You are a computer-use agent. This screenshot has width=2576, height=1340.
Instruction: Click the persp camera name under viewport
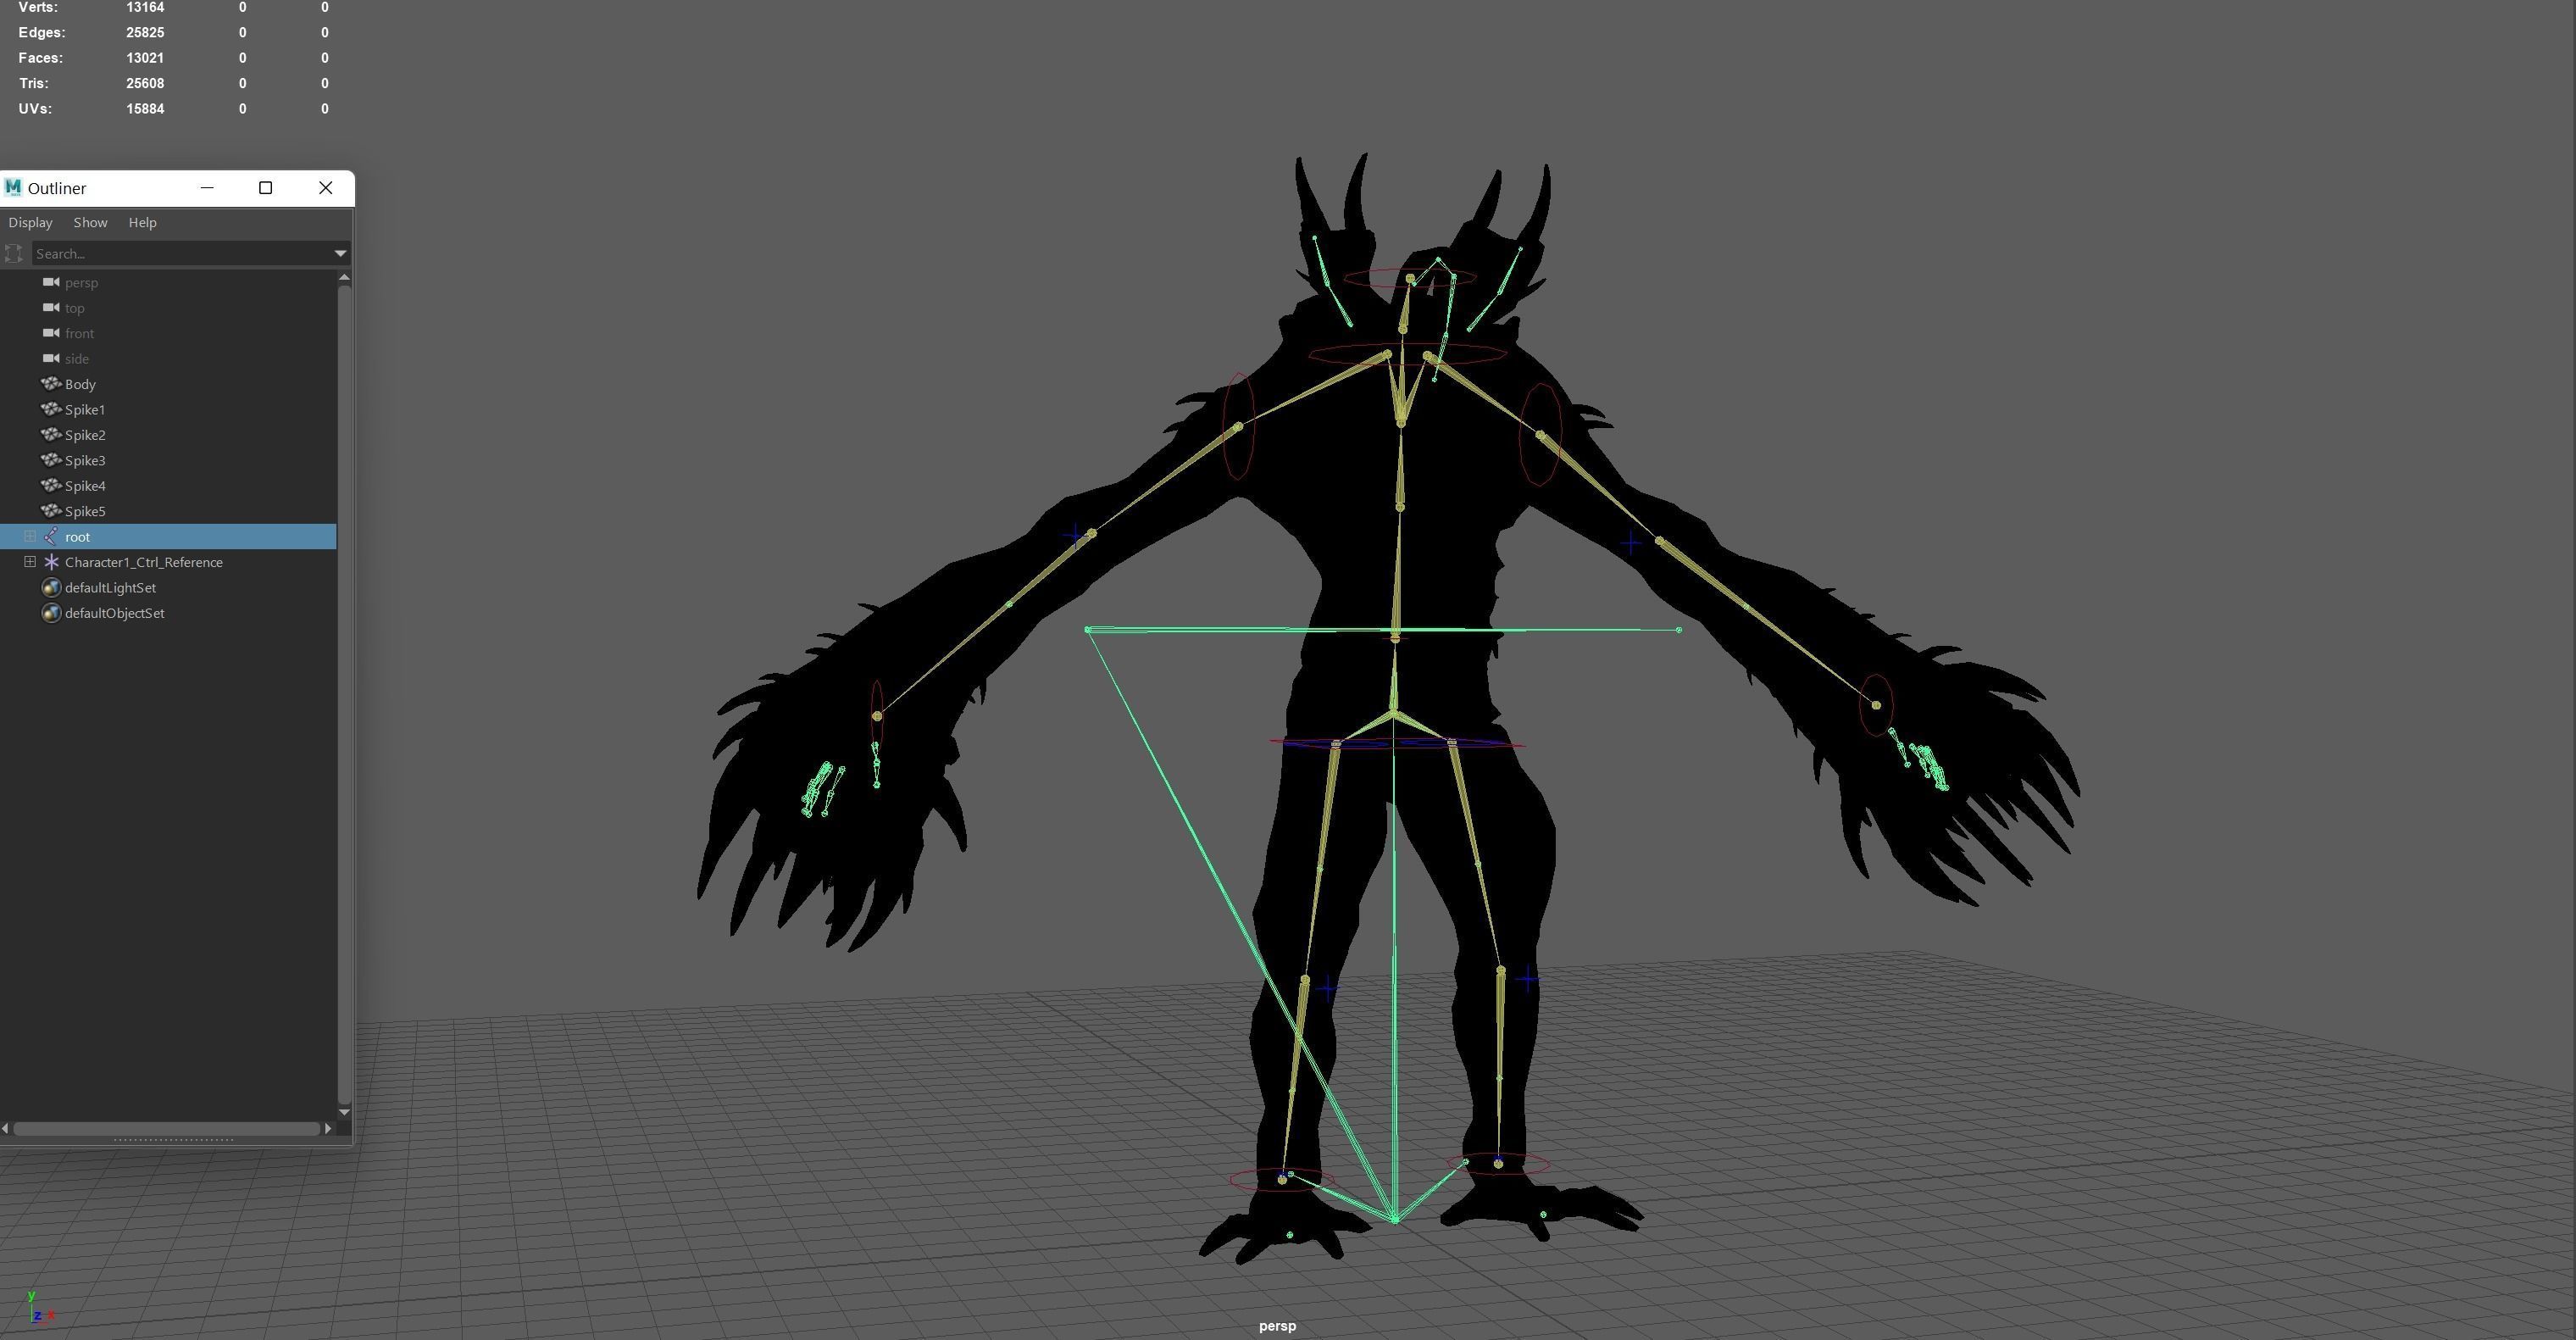tap(1277, 1326)
